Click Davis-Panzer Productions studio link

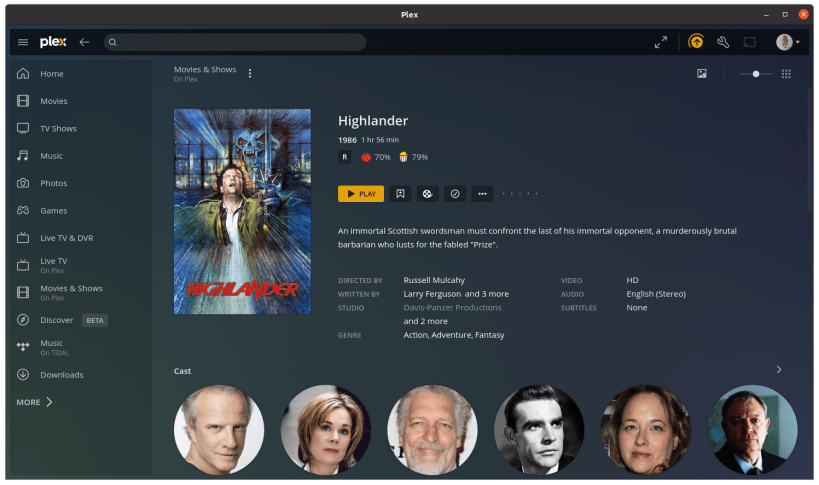tap(452, 307)
